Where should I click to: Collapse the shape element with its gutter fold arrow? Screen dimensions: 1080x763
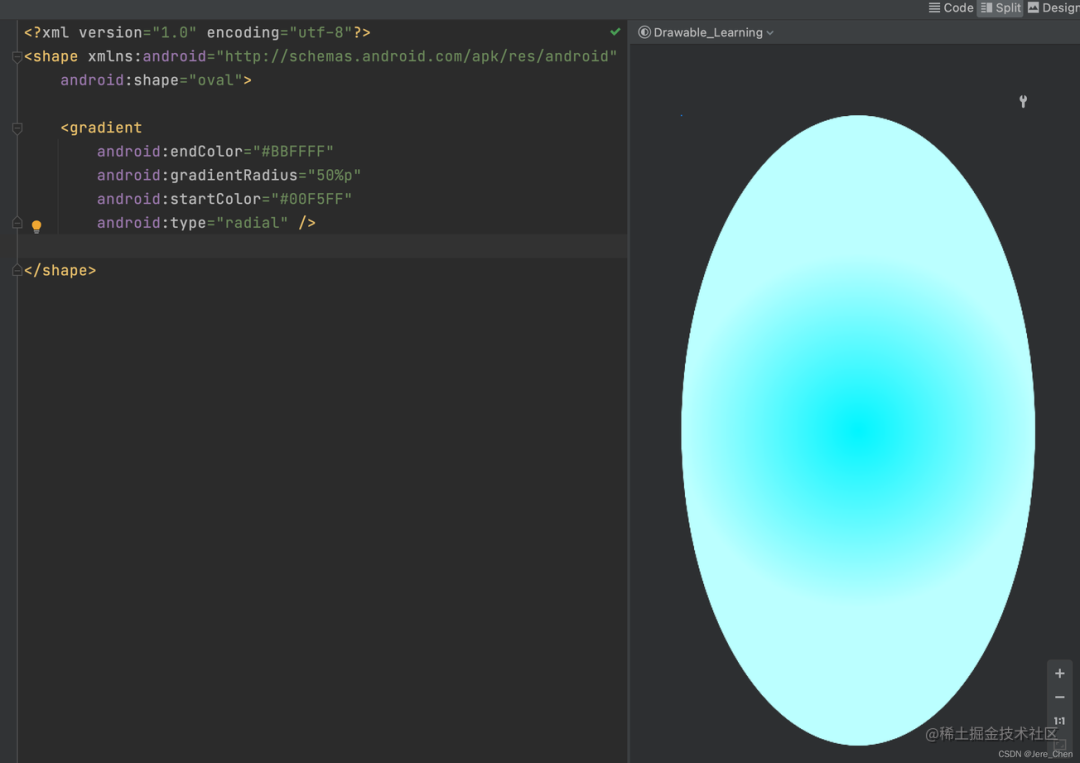[15, 55]
